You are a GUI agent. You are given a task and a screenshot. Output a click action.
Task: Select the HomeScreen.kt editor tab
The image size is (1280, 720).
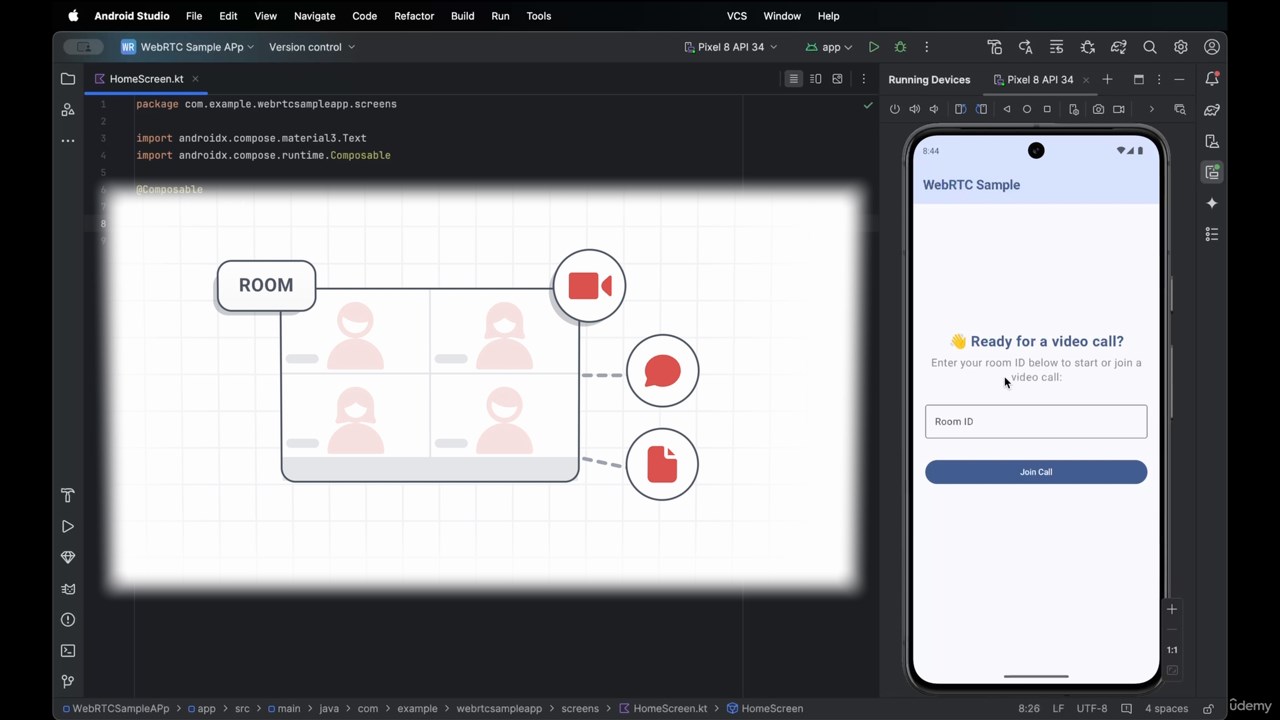pos(146,79)
